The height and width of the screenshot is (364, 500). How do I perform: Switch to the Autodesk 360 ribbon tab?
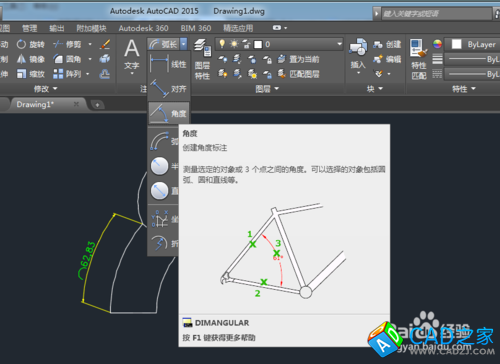143,28
